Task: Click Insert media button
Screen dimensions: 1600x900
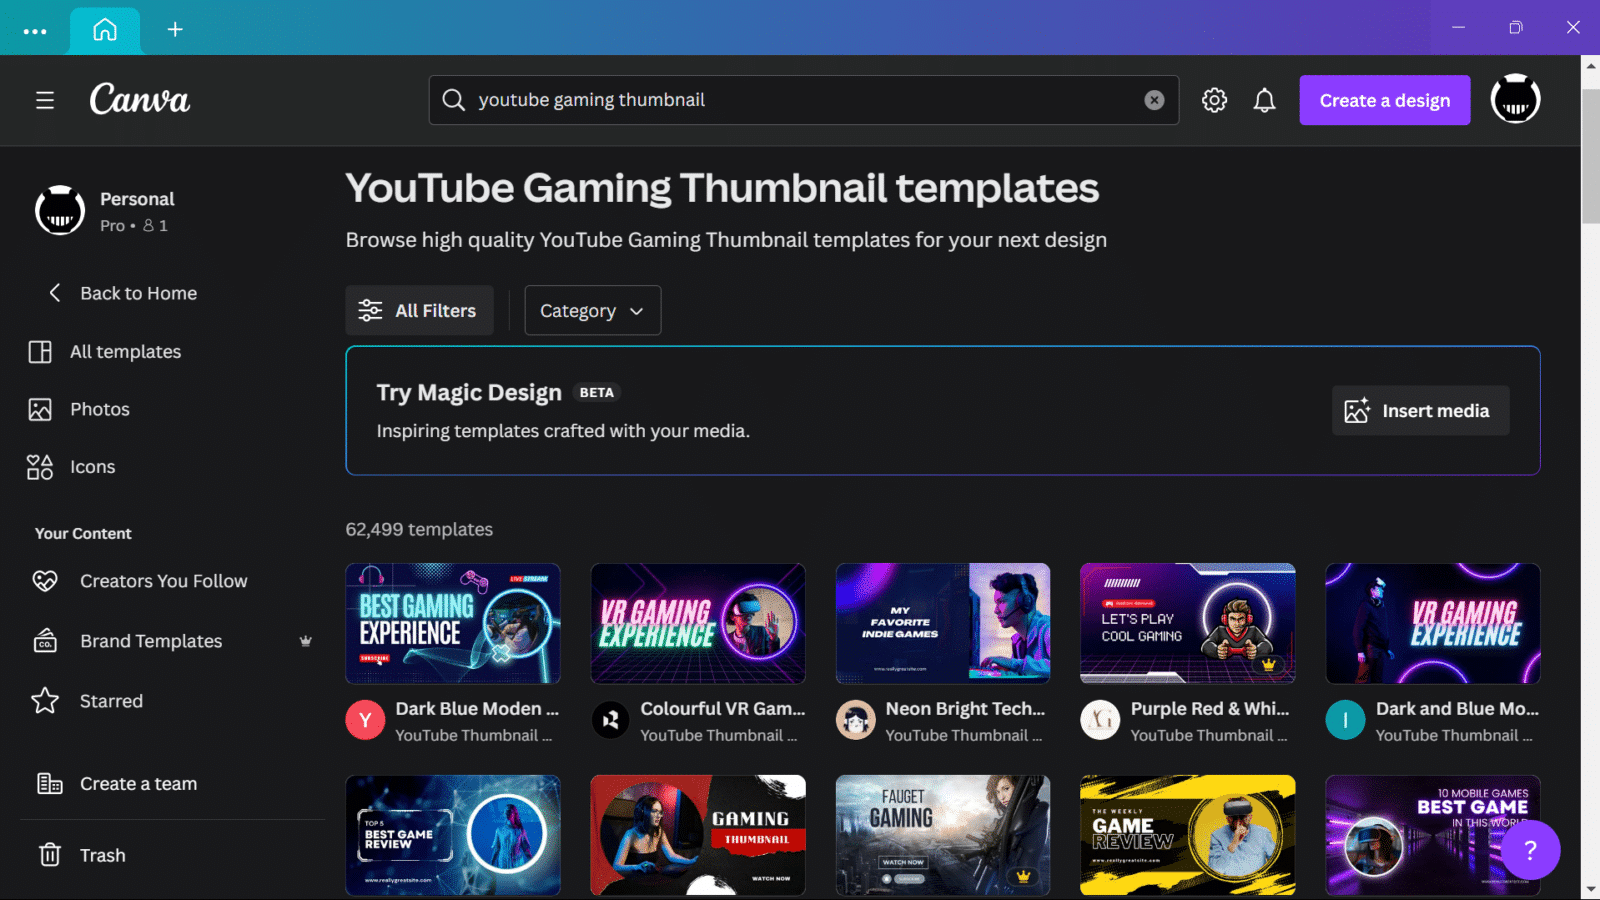Action: (1420, 411)
